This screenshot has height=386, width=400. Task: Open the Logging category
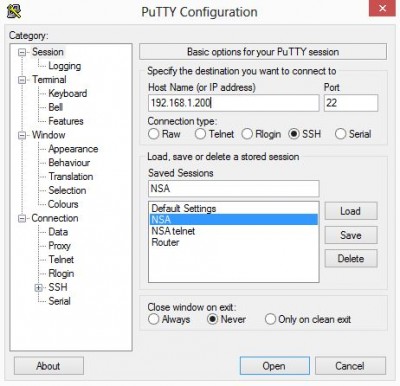tap(65, 66)
